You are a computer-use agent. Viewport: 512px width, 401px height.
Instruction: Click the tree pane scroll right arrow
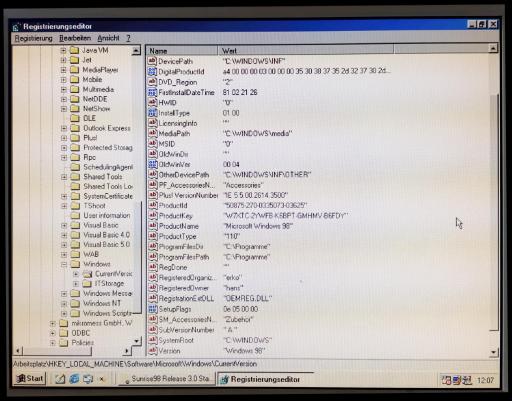127,351
